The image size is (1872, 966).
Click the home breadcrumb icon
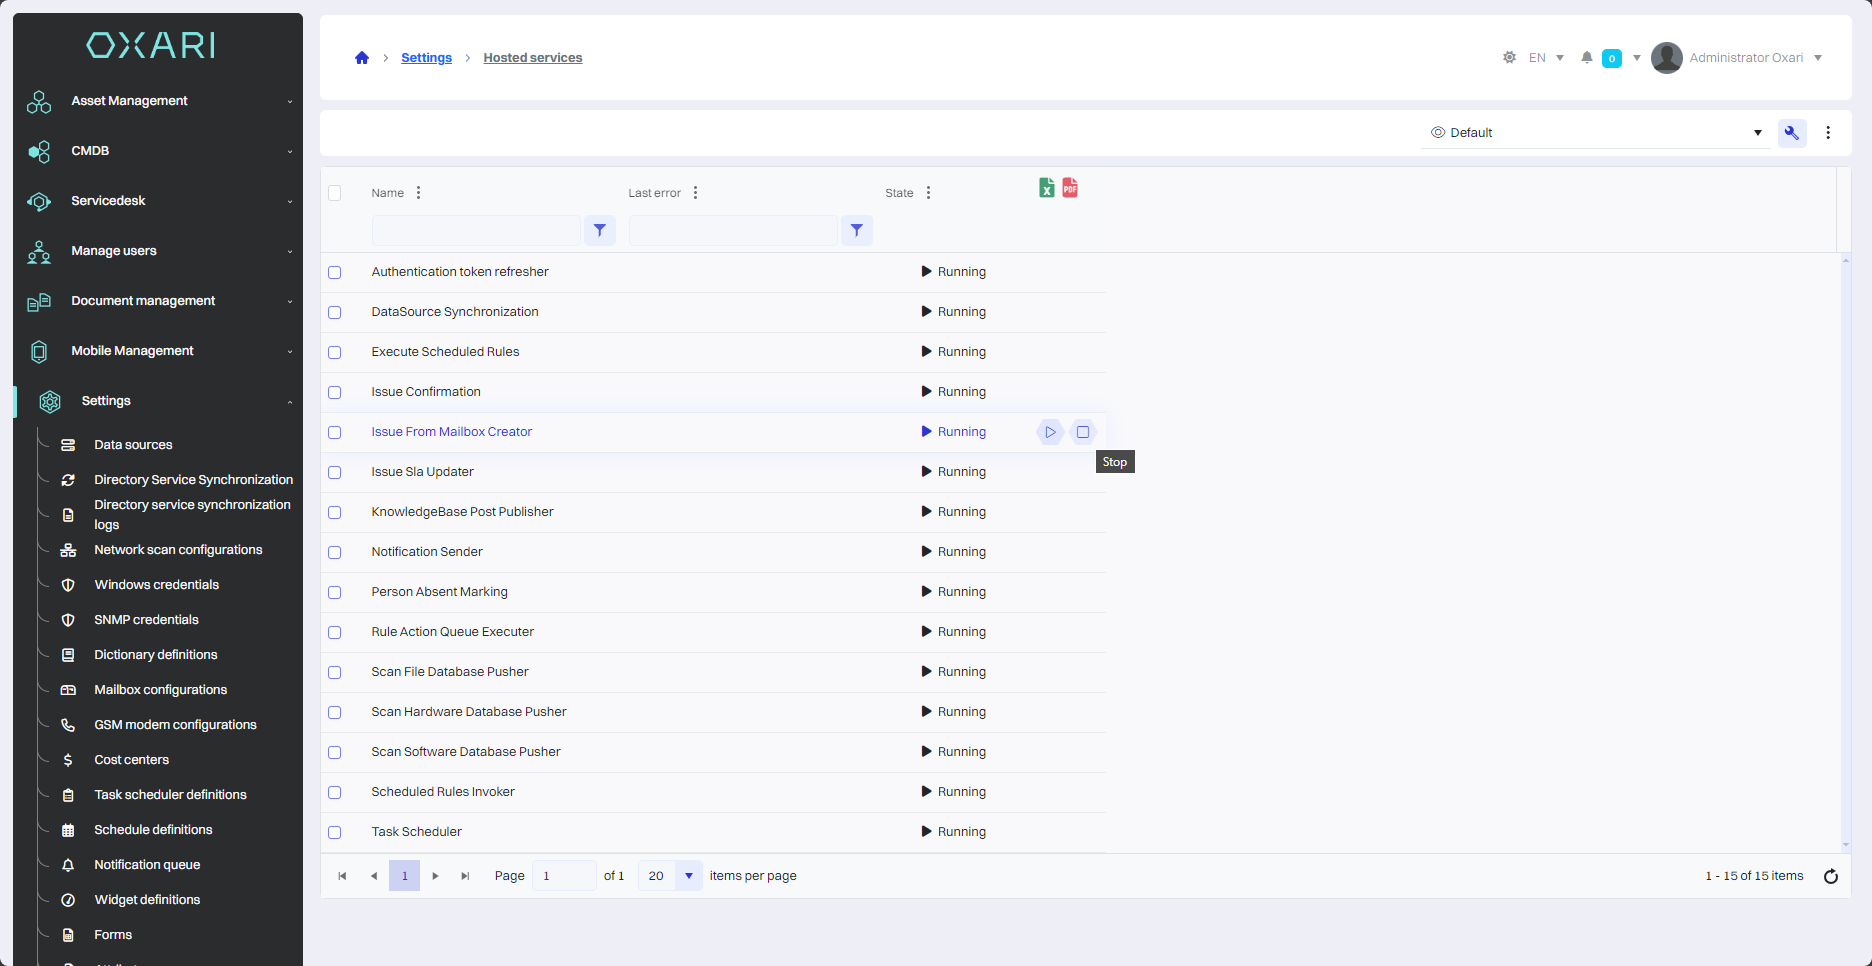point(362,58)
